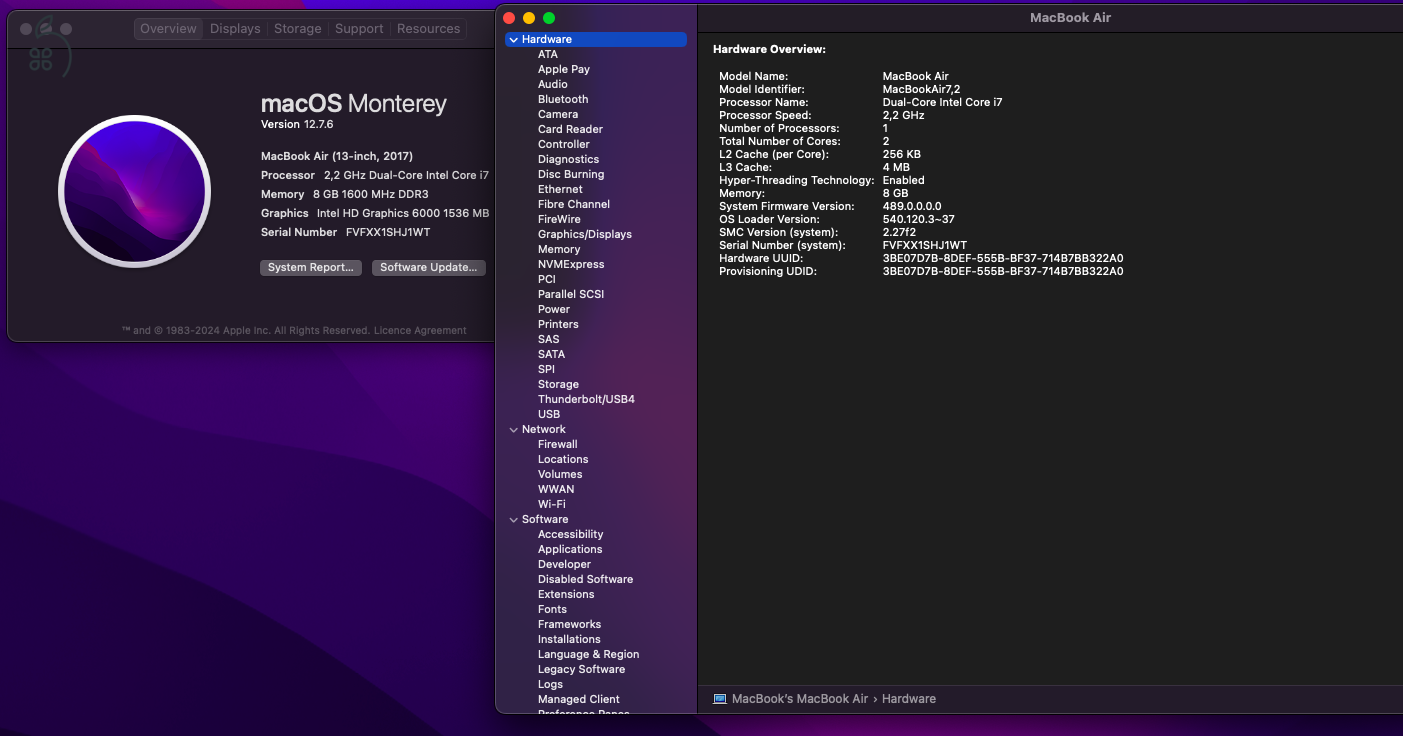
Task: Select the Support tab
Action: [x=359, y=29]
